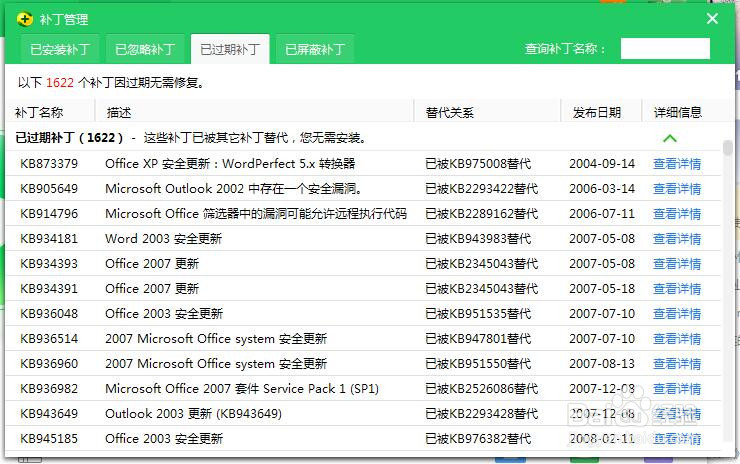Click the 已被KB951535替代 cell

click(x=478, y=314)
